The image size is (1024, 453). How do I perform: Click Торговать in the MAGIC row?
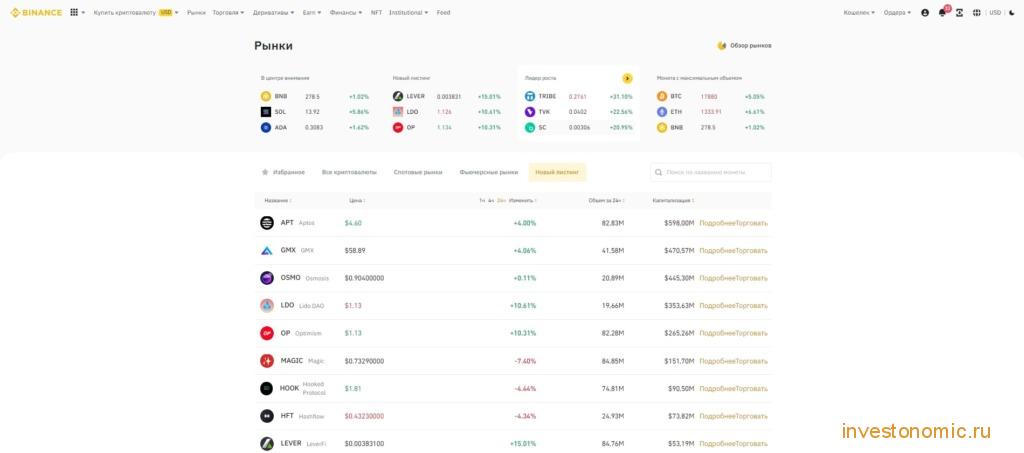click(752, 361)
